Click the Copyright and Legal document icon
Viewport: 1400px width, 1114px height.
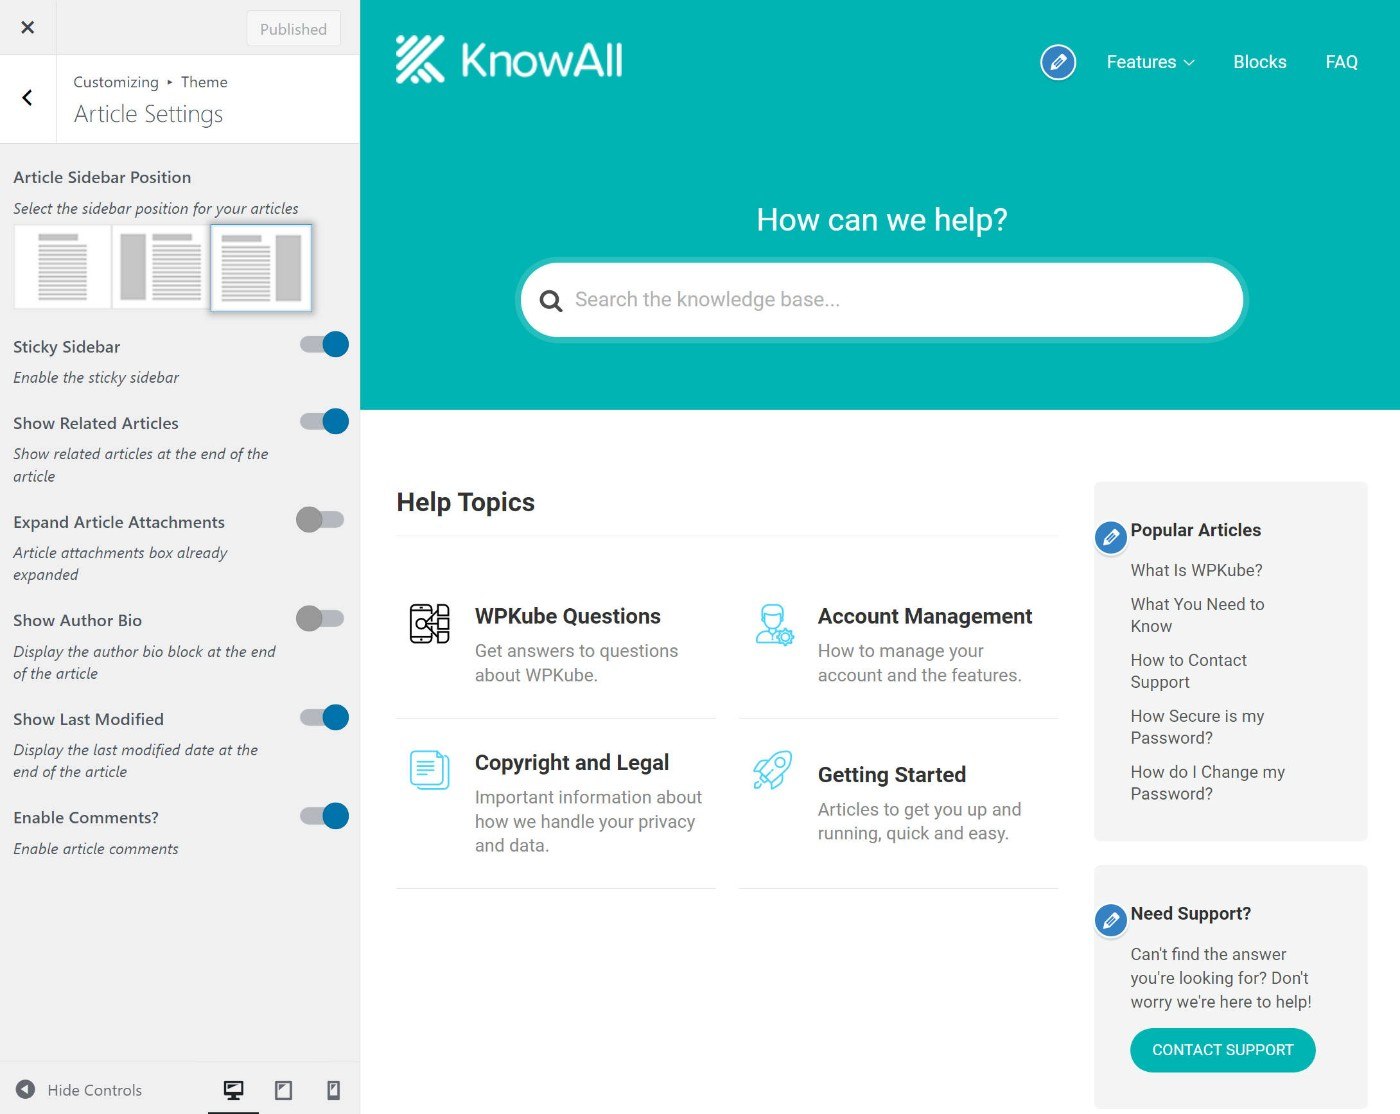tap(430, 770)
